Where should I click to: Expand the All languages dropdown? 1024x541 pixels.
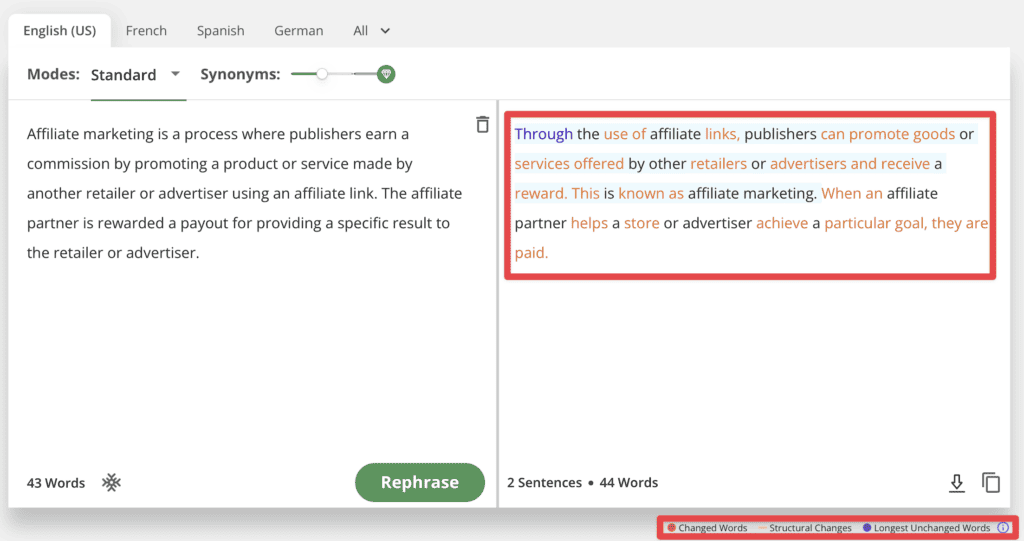click(x=371, y=31)
